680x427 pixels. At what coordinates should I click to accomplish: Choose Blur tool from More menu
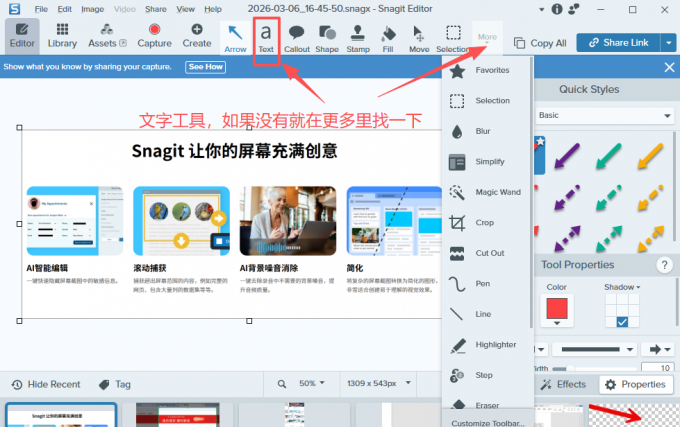coord(487,131)
